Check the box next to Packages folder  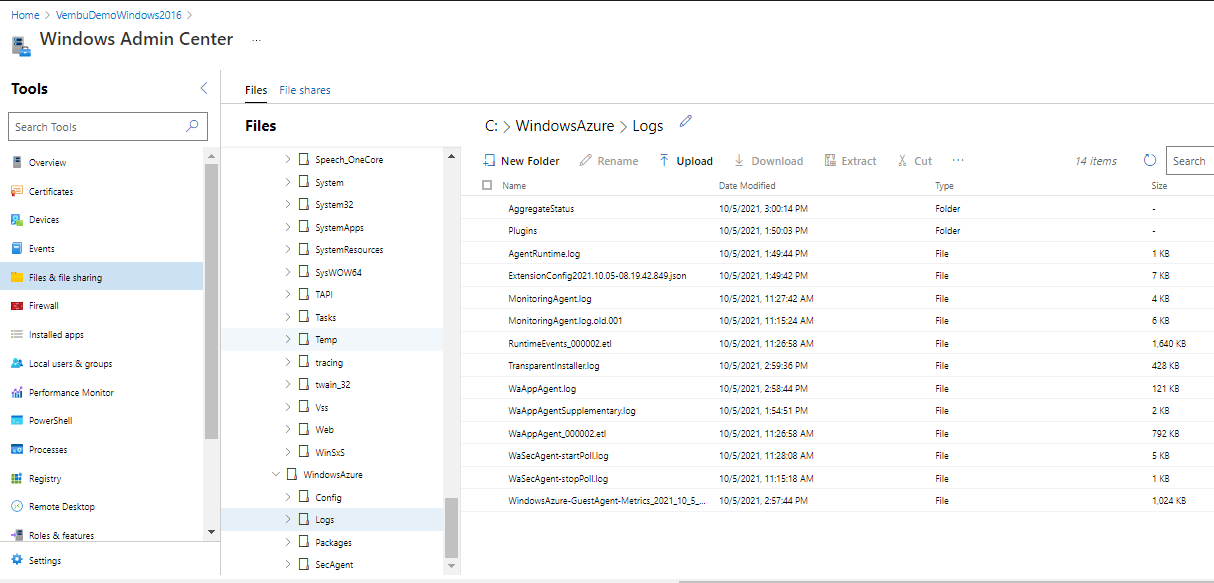pos(304,542)
